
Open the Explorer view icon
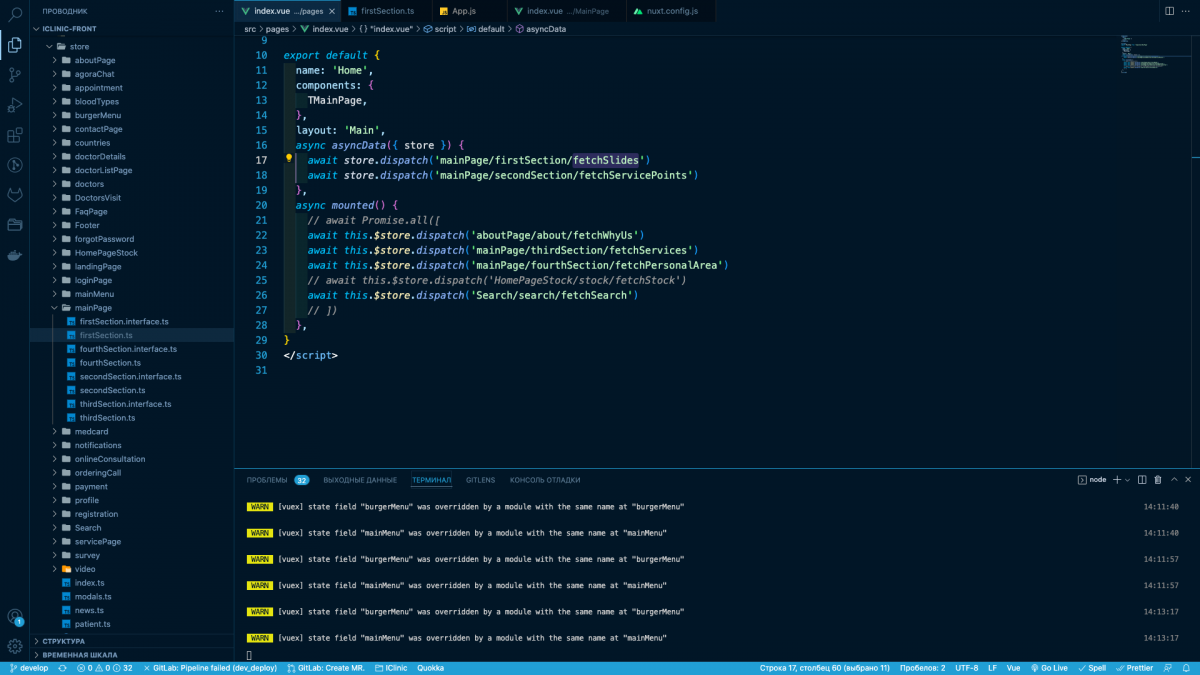point(15,44)
